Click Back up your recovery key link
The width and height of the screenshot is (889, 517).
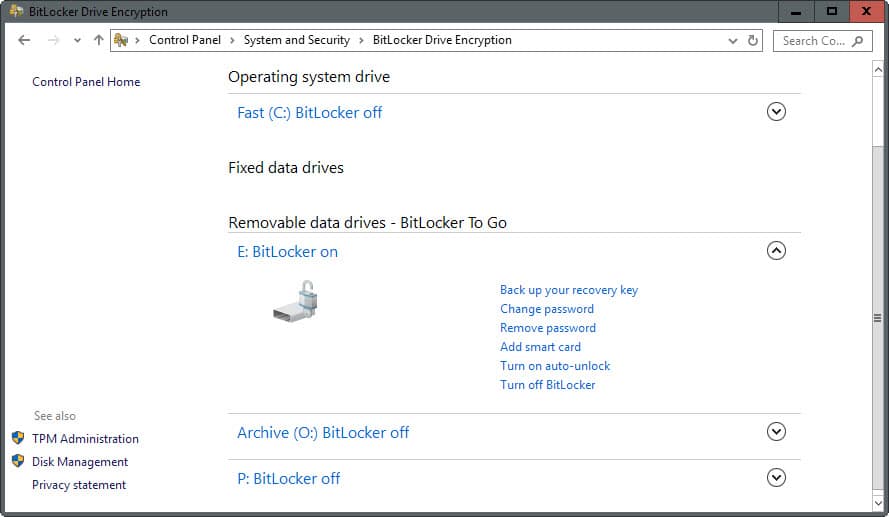click(x=568, y=290)
